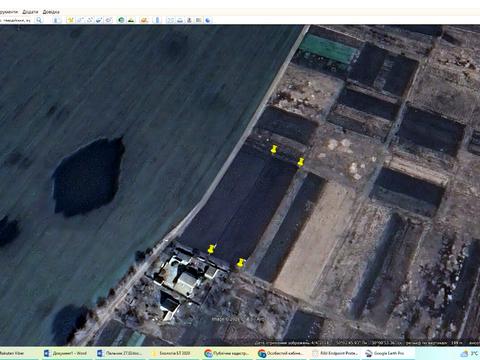This screenshot has width=480, height=360.
Task: Toggle the sidebar panel icon
Action: click(57, 20)
